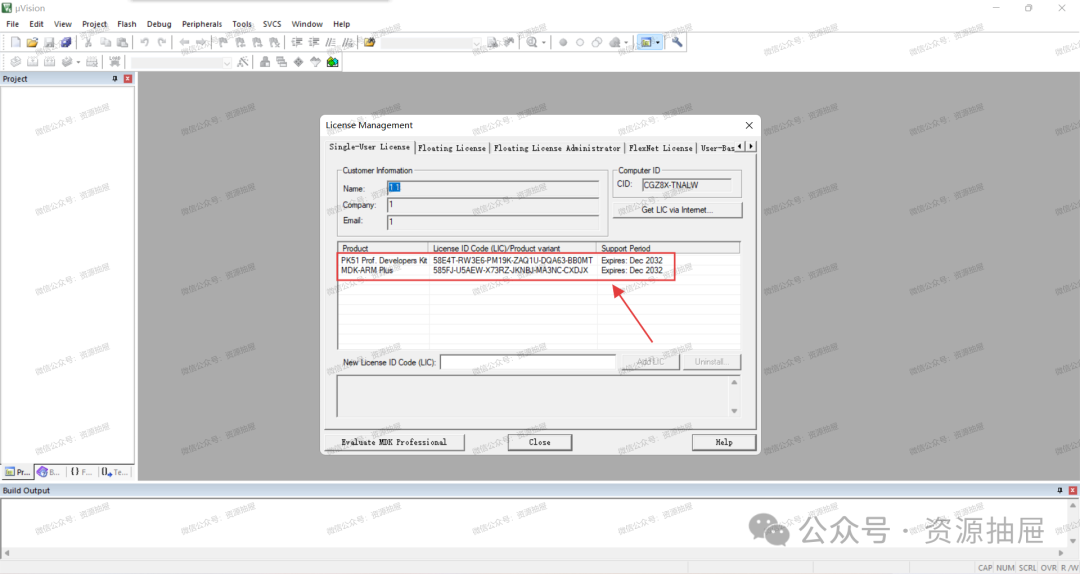Click the Enable/Disable Breakpoint hollow circle icon
Screen dimensions: 1080x574
coord(580,42)
